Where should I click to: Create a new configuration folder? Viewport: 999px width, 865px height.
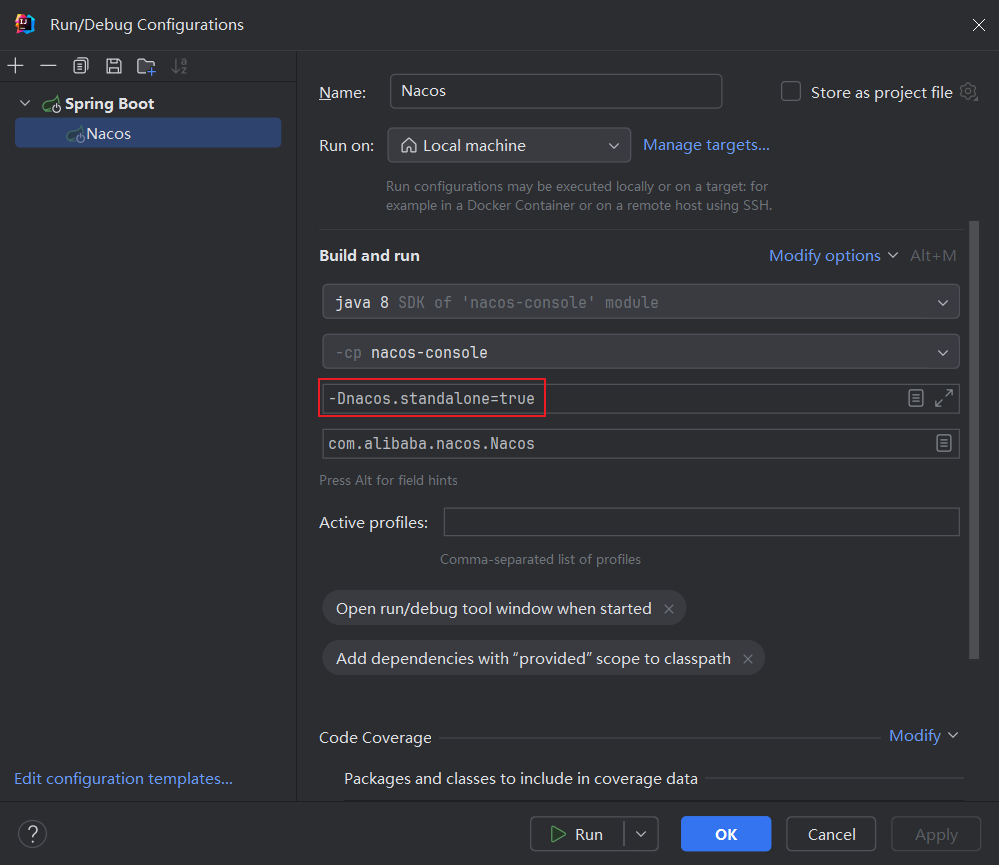pyautogui.click(x=147, y=66)
